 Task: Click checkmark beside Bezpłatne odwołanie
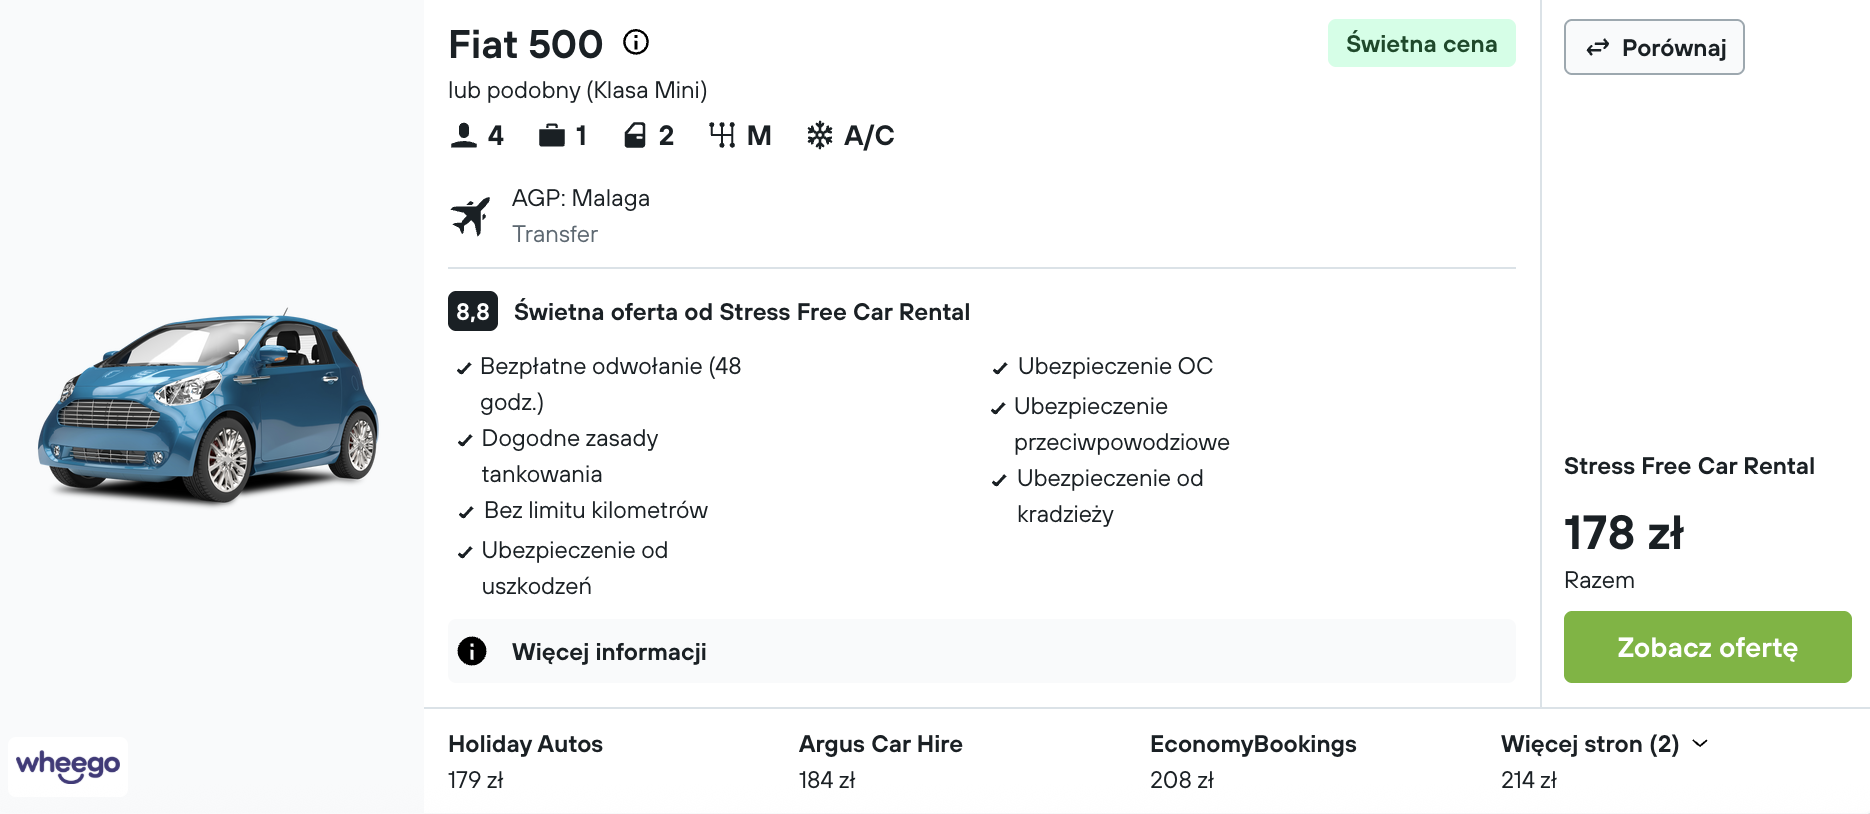[464, 368]
